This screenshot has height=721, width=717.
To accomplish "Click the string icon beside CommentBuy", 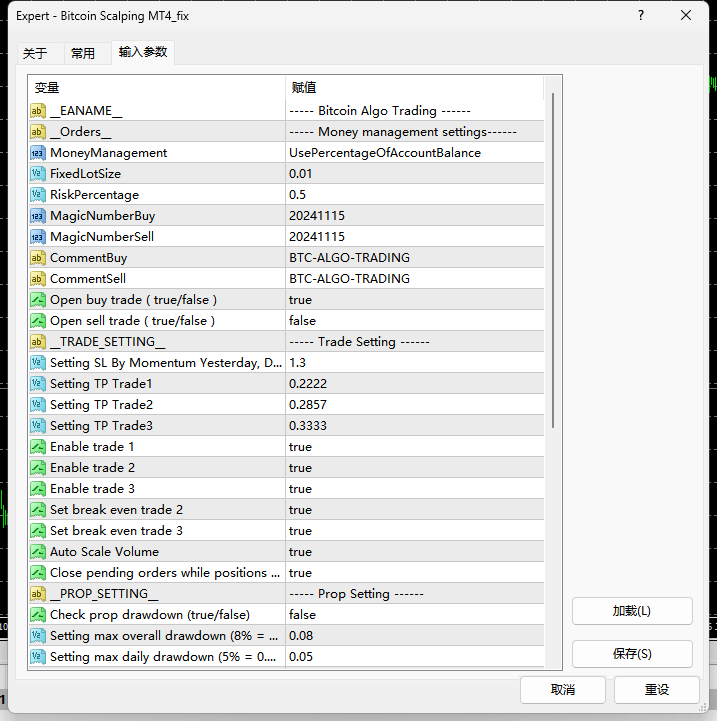I will click(x=38, y=258).
